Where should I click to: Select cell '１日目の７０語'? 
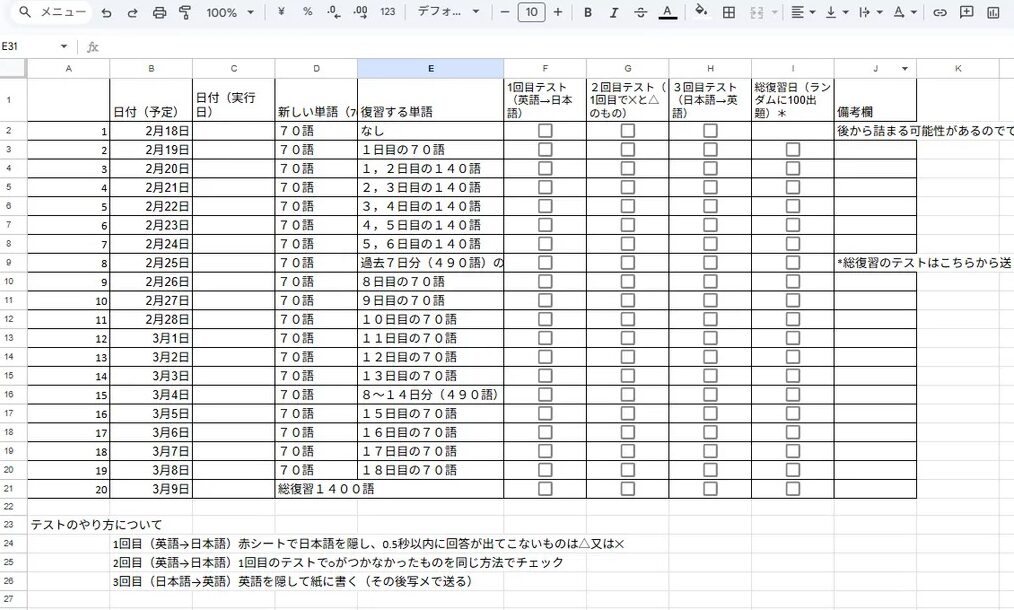tap(431, 149)
